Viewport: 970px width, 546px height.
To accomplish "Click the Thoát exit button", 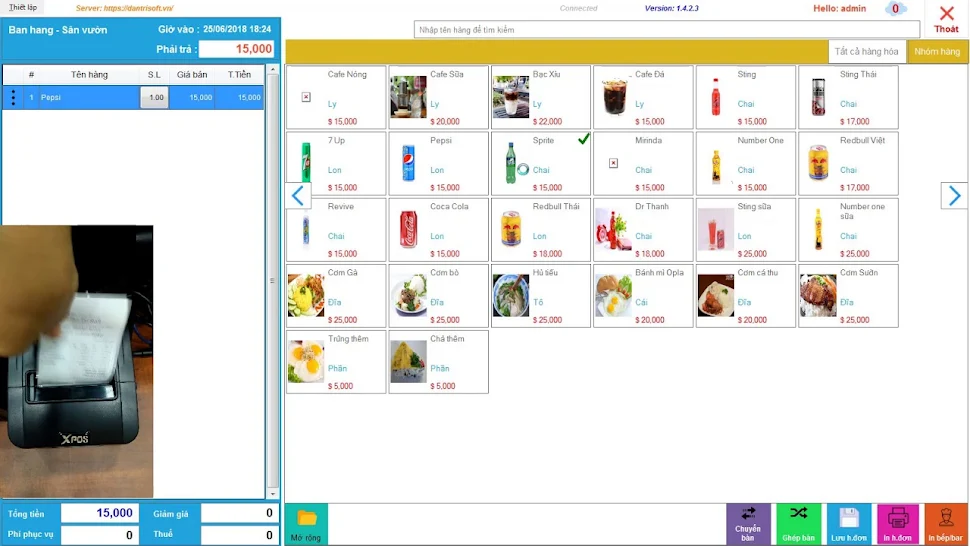I will (x=946, y=19).
